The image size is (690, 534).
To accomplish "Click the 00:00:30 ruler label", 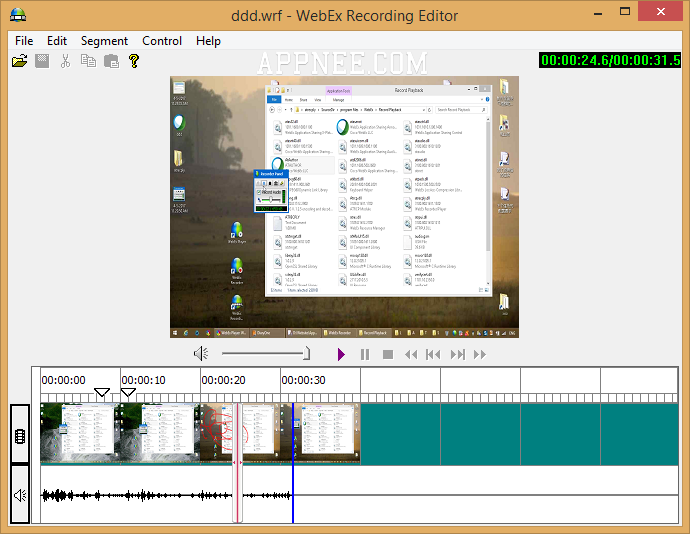I will [x=303, y=380].
